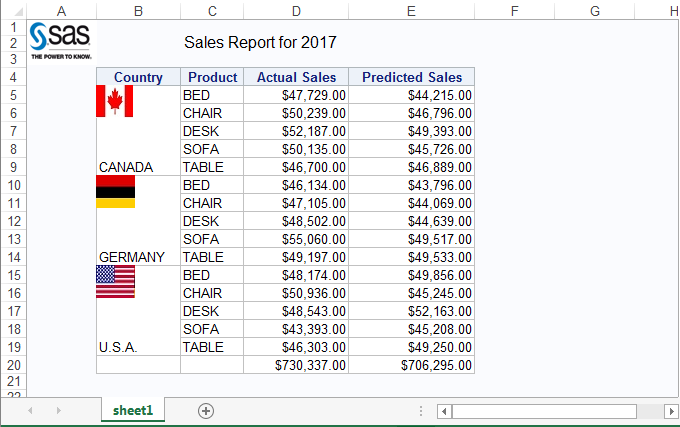This screenshot has height=427, width=680.
Task: Open the sheet1 tab
Action: click(x=133, y=410)
